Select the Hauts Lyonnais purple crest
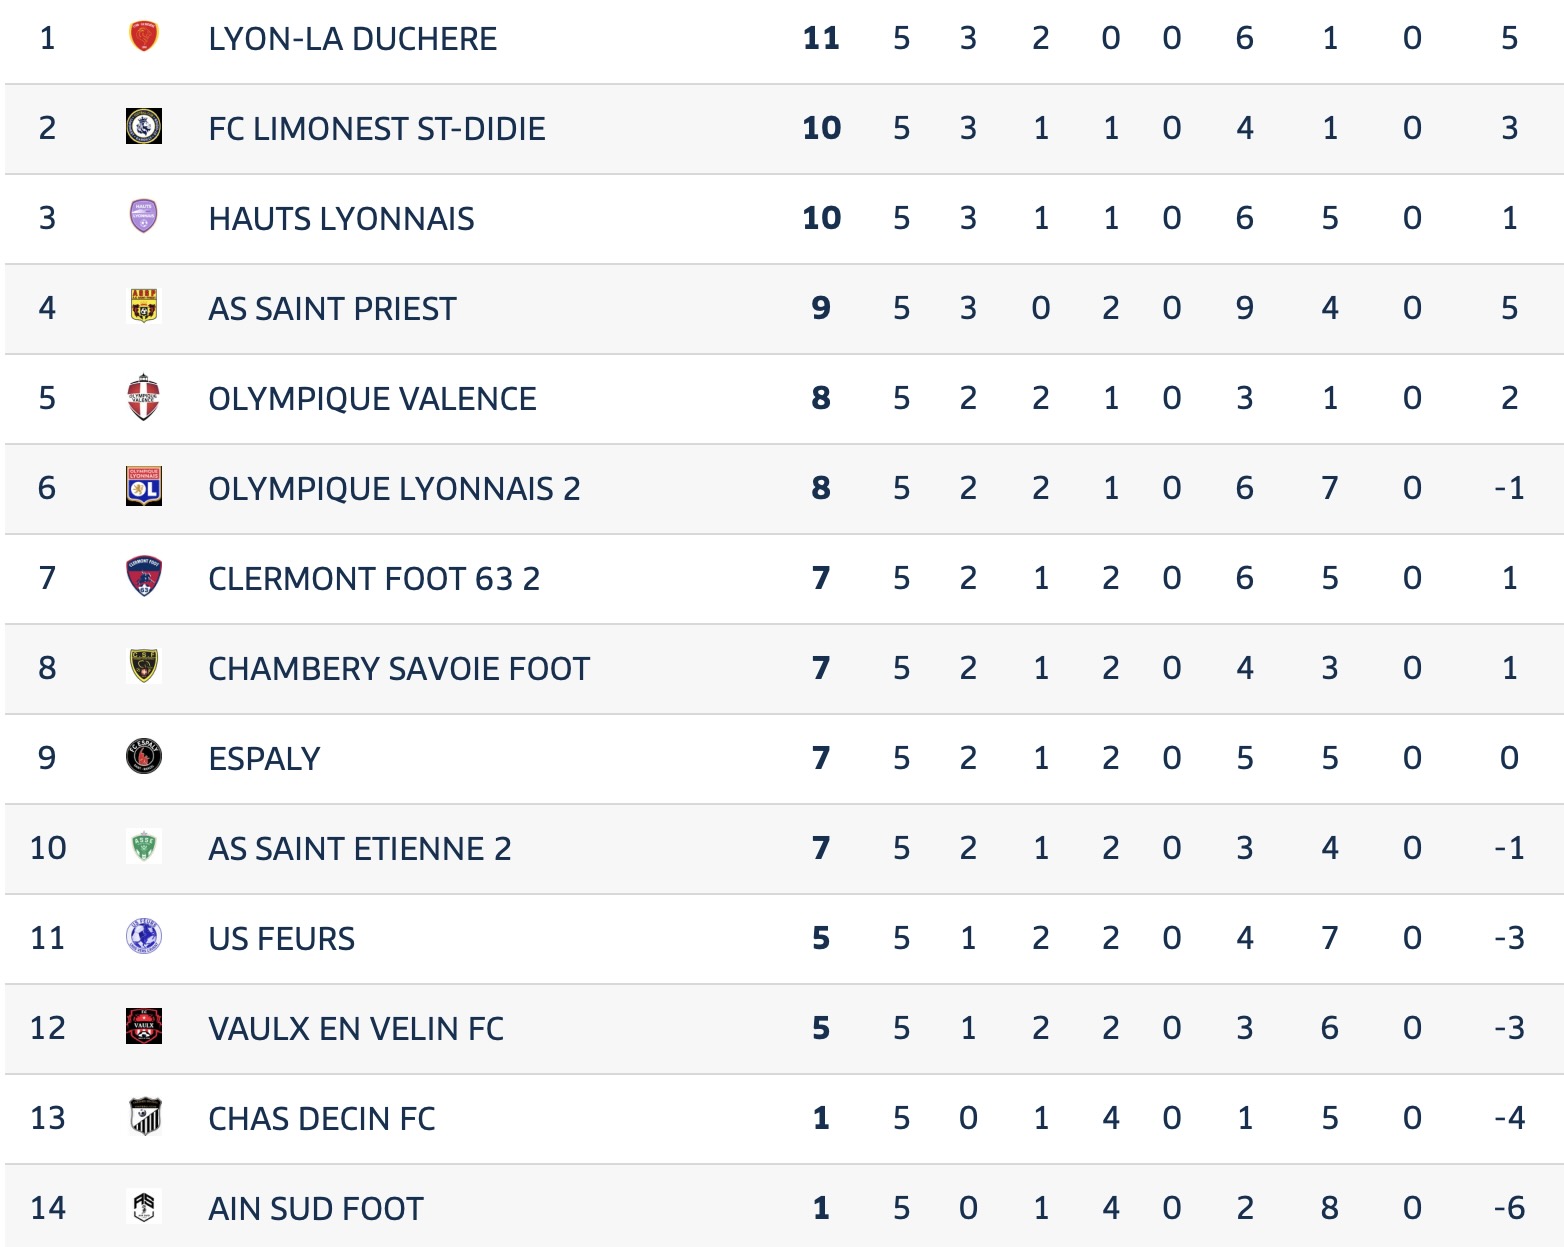Image resolution: width=1564 pixels, height=1247 pixels. coord(144,217)
